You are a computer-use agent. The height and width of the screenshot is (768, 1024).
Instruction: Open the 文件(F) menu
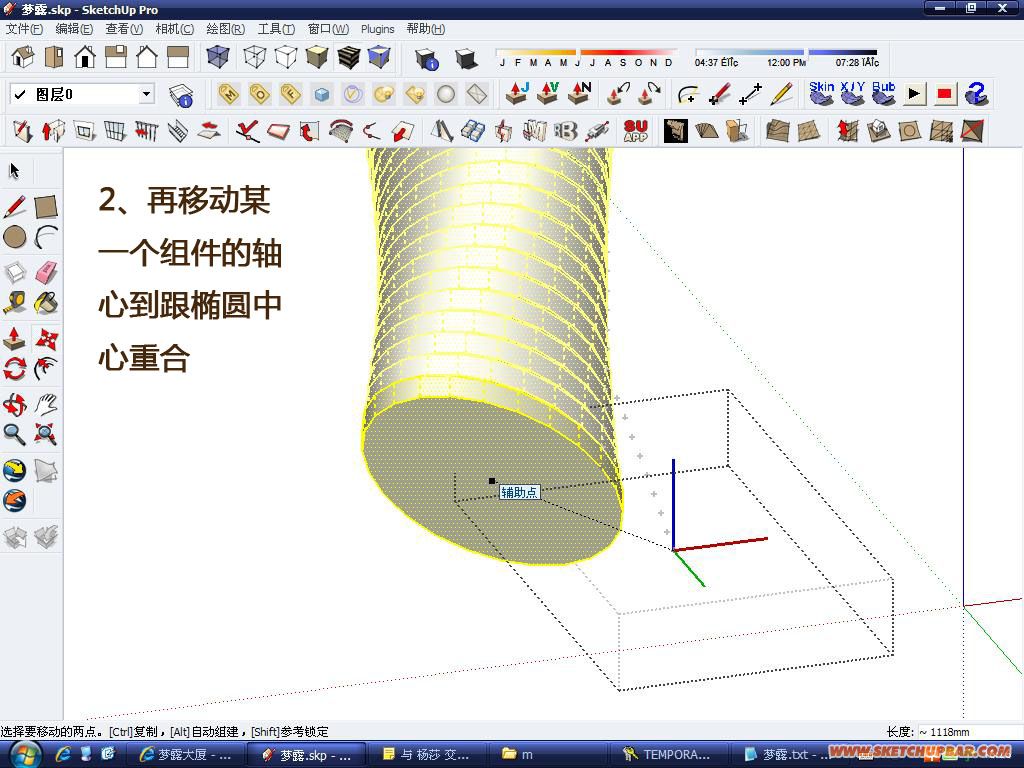(24, 29)
